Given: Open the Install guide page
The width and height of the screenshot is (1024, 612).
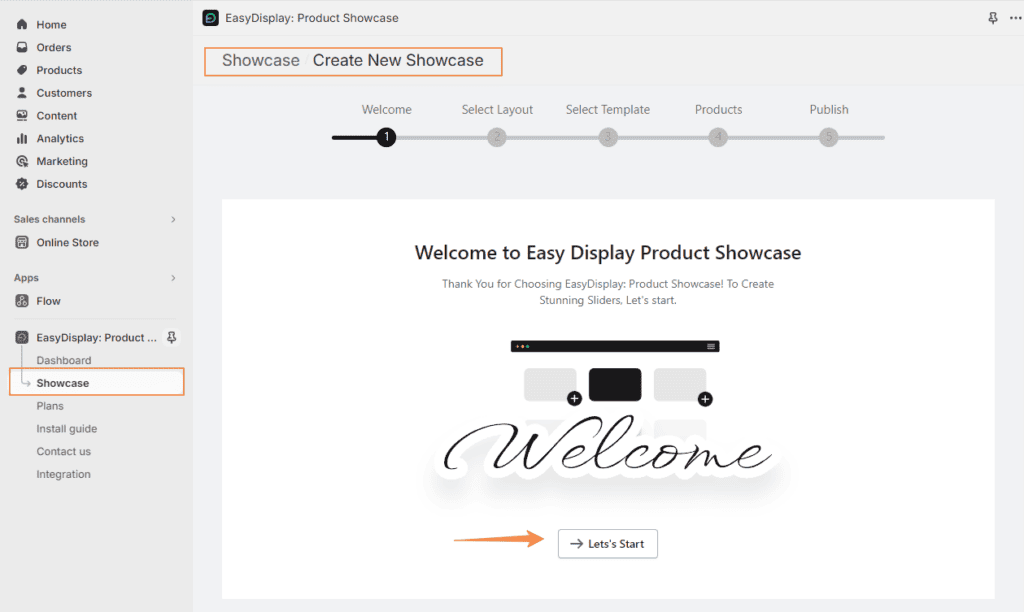Looking at the screenshot, I should pos(66,428).
